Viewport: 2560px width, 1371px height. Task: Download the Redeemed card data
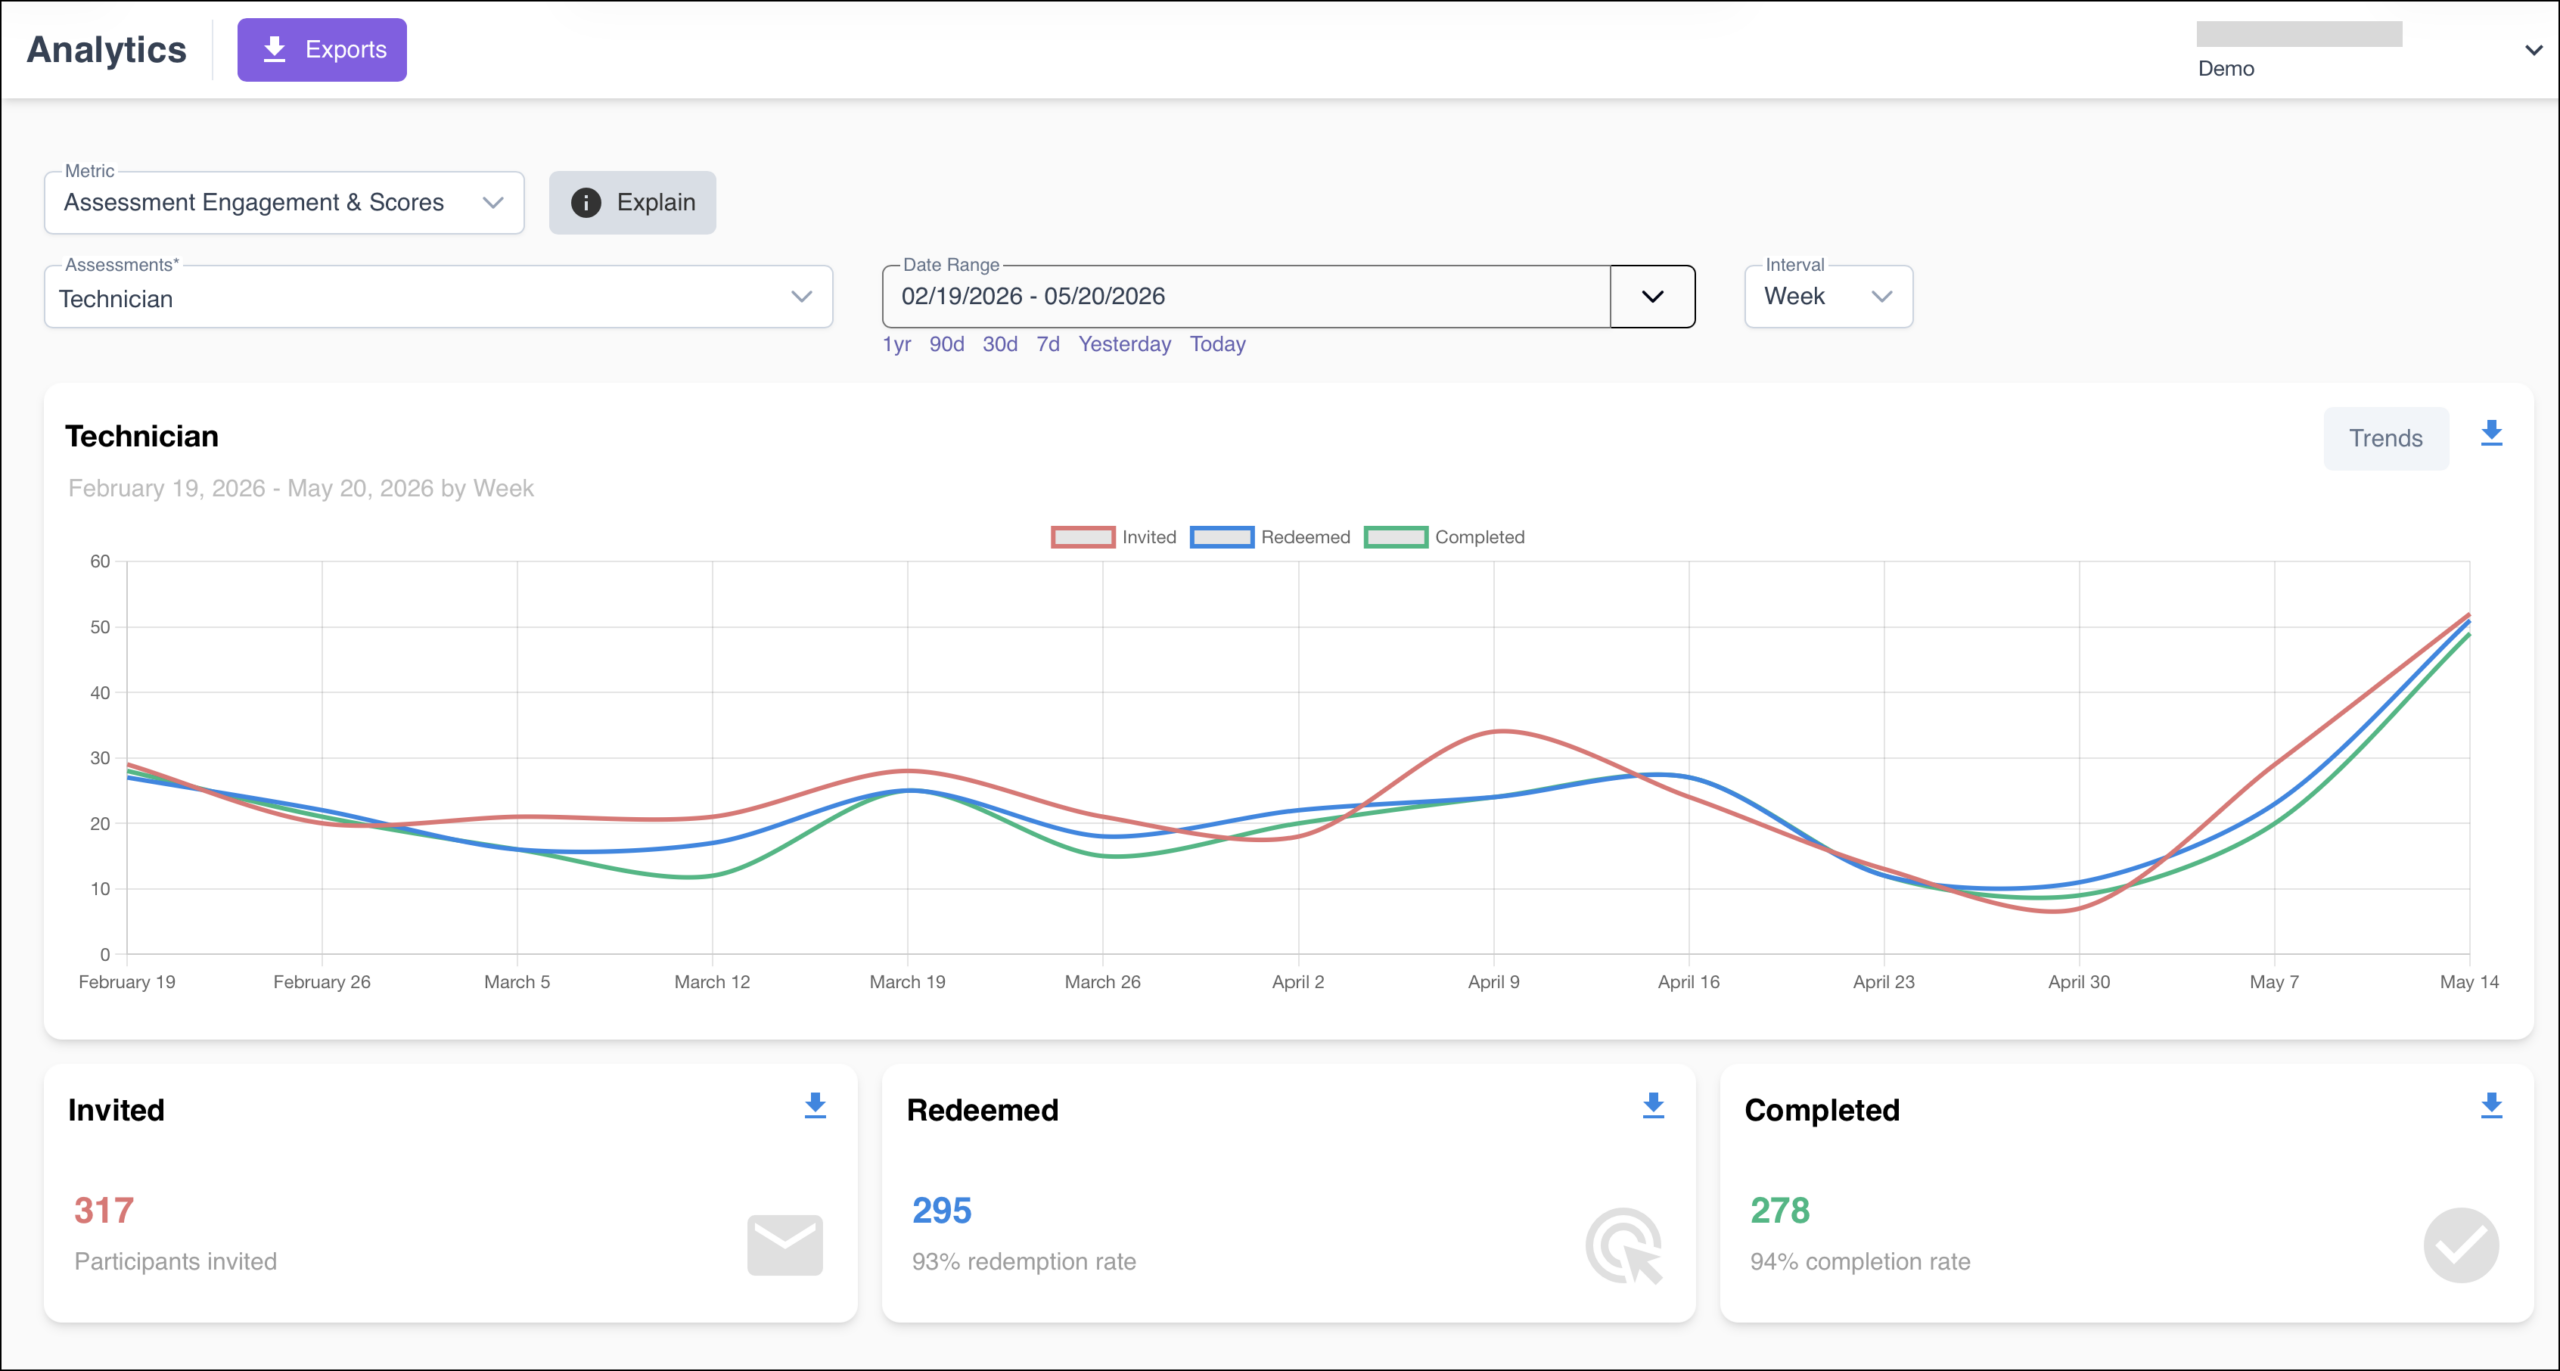[1653, 1105]
